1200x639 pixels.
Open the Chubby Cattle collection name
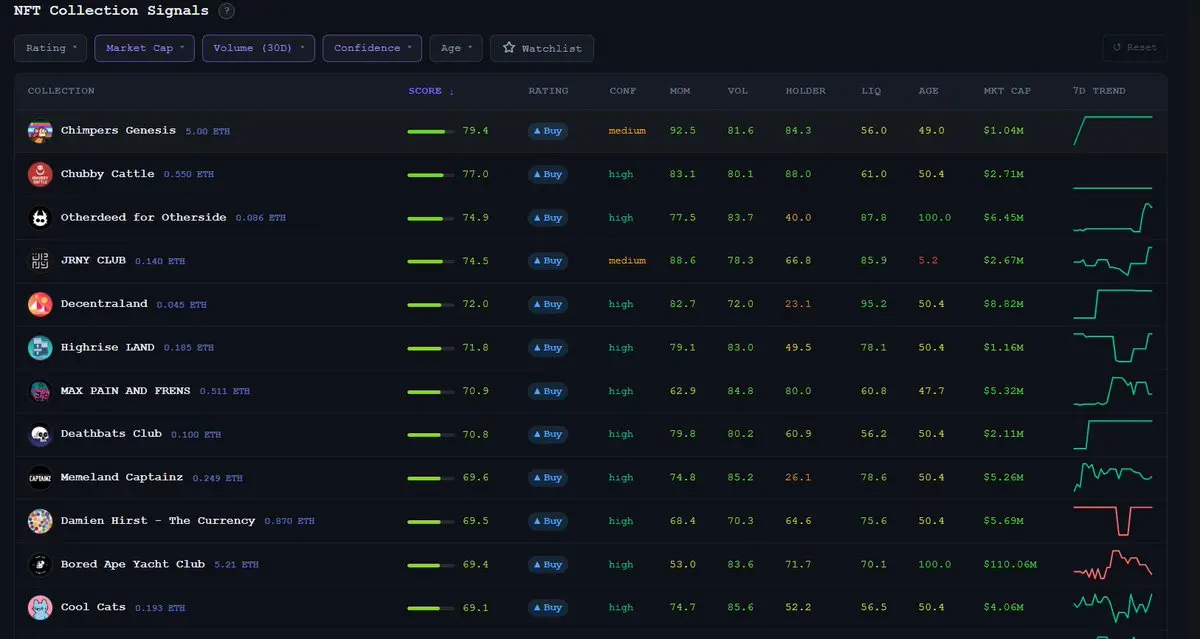(x=107, y=174)
